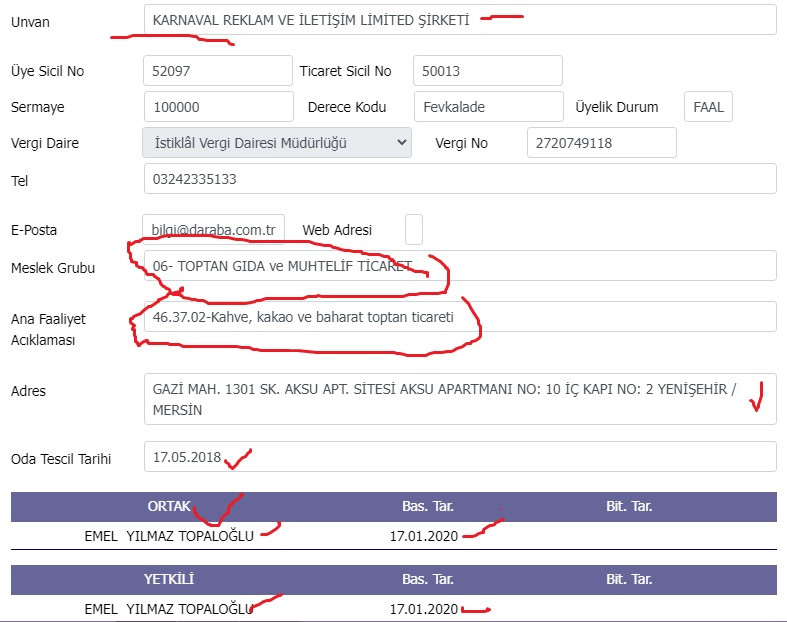787x622 pixels.
Task: Click the Vergi No label
Action: tap(462, 143)
